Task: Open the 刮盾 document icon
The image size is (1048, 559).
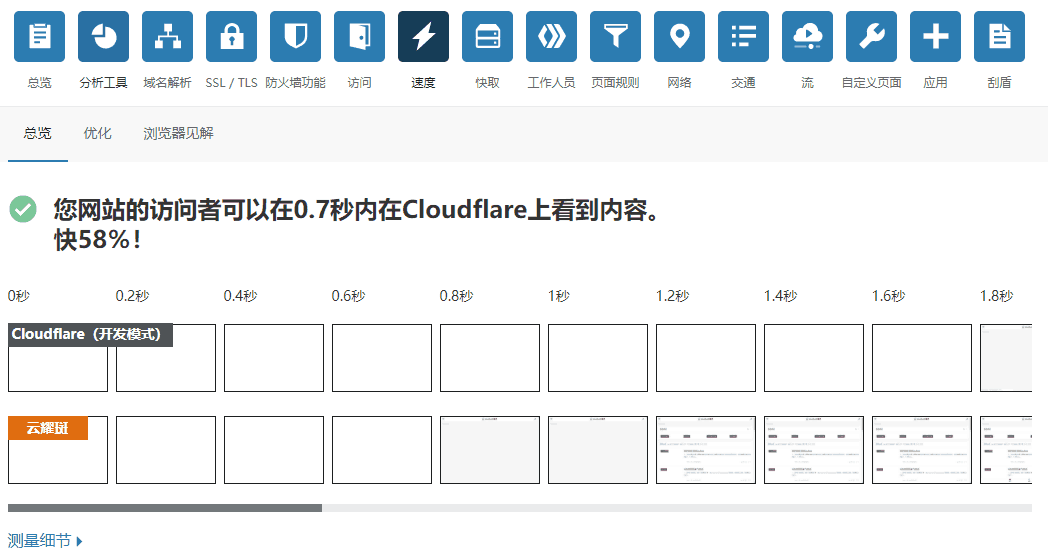Action: click(x=999, y=36)
